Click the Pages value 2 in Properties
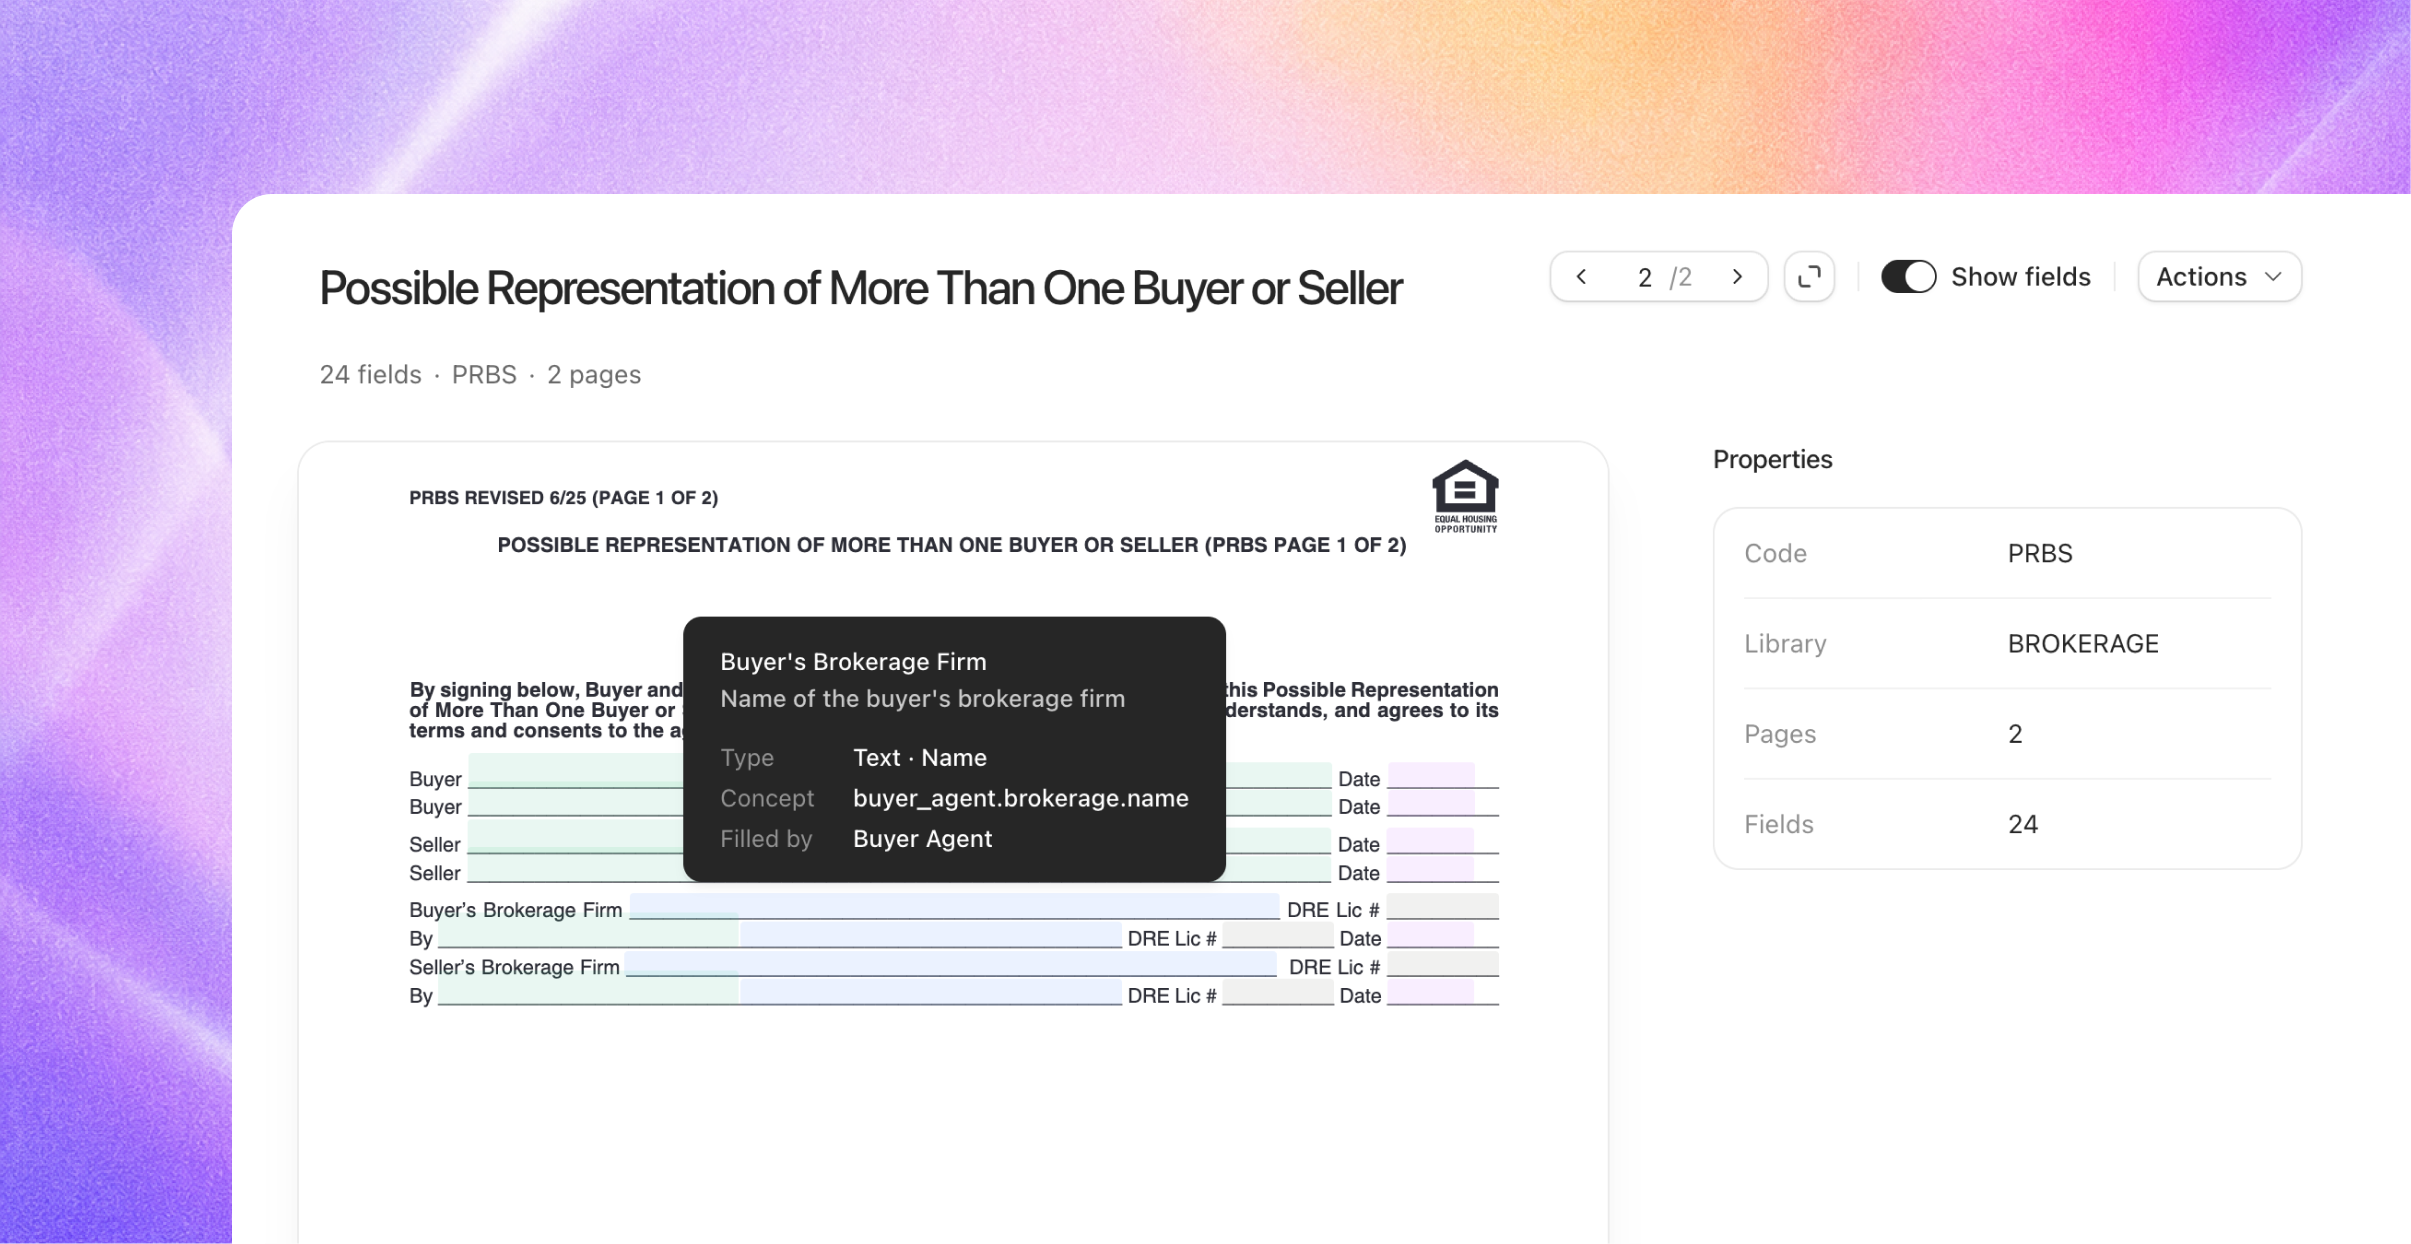 pyautogui.click(x=2015, y=734)
